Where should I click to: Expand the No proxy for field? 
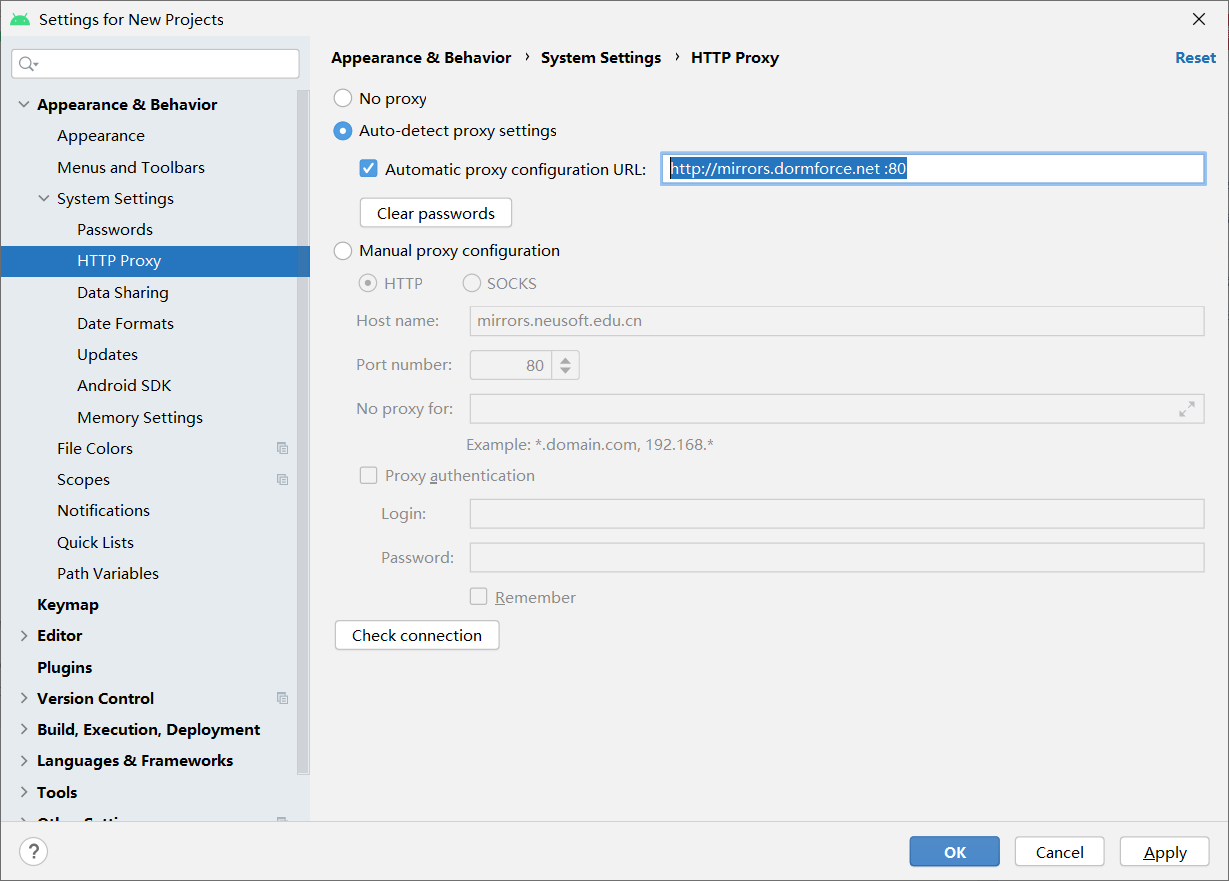tap(1187, 409)
